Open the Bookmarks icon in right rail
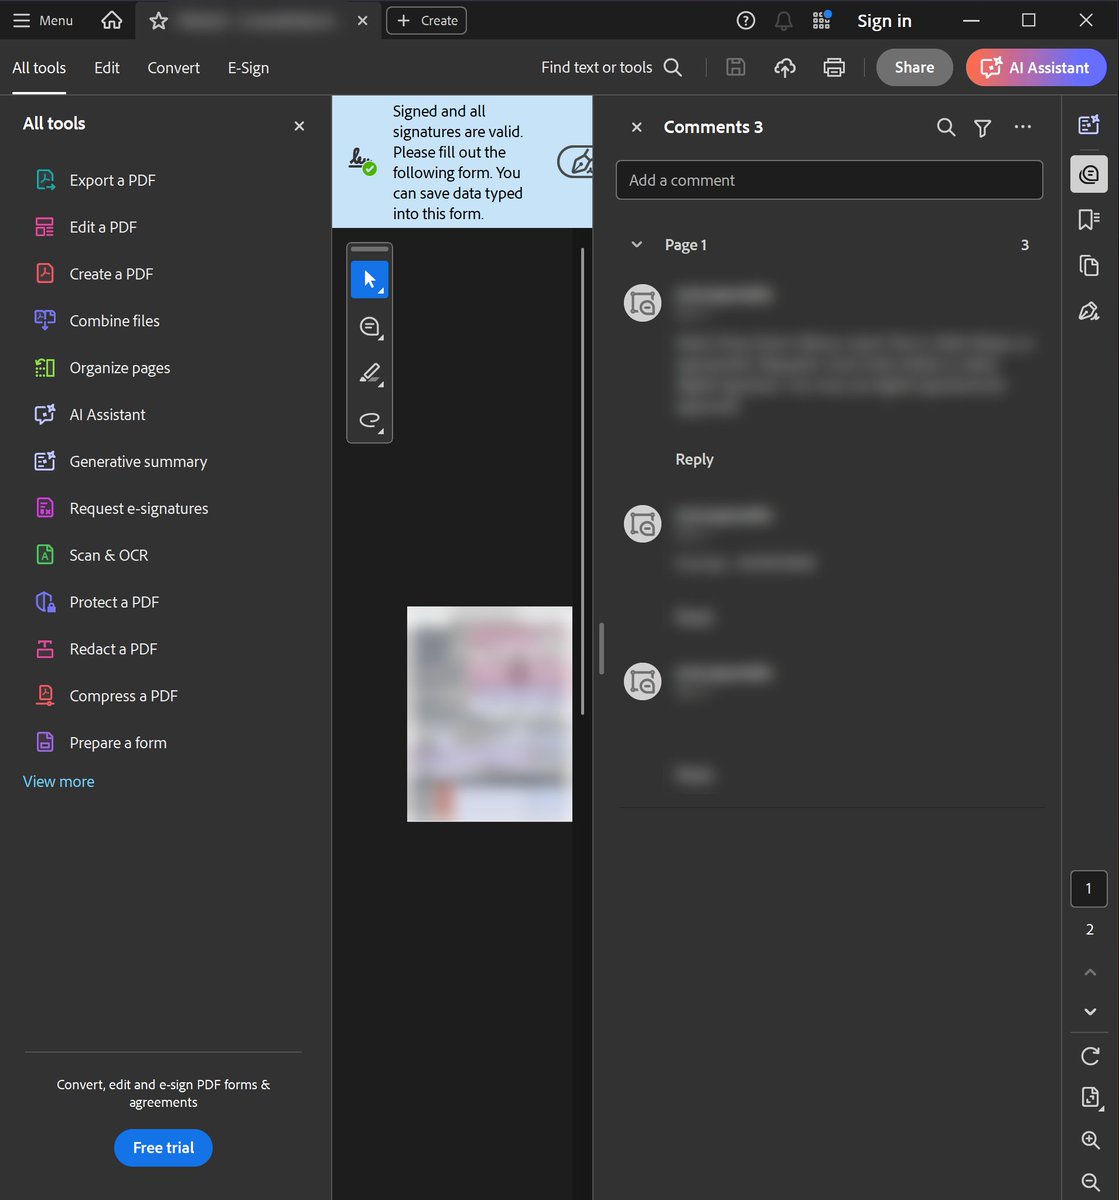 point(1089,220)
